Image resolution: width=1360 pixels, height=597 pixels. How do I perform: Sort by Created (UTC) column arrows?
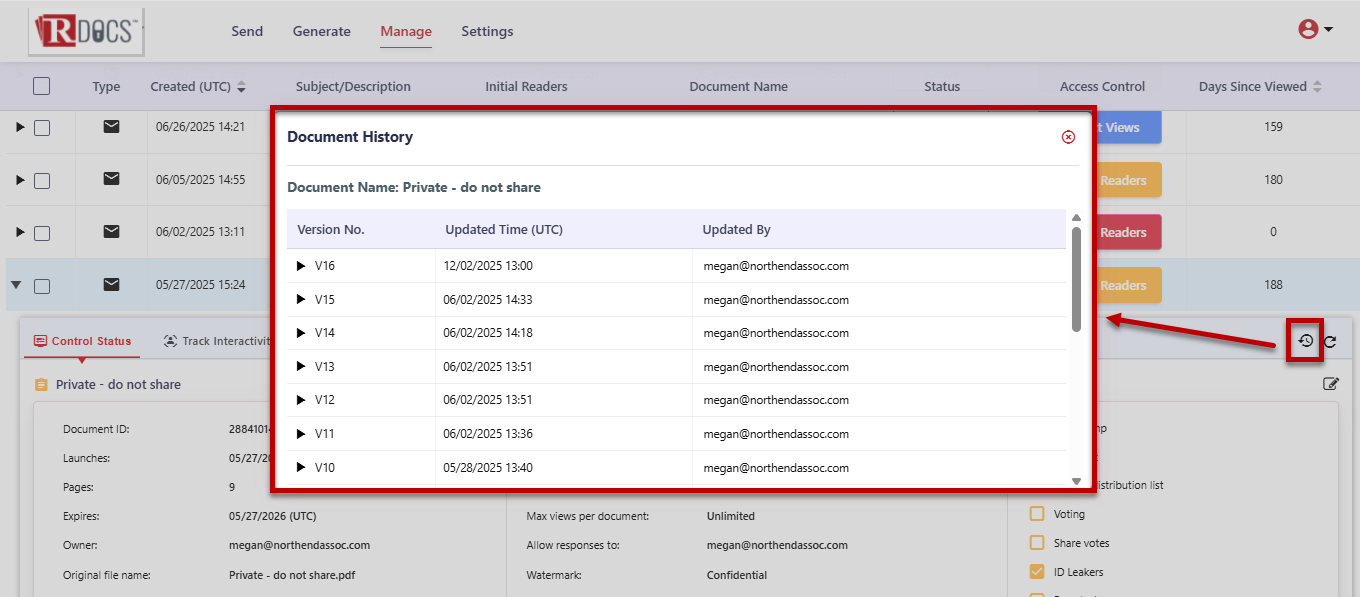pos(241,87)
